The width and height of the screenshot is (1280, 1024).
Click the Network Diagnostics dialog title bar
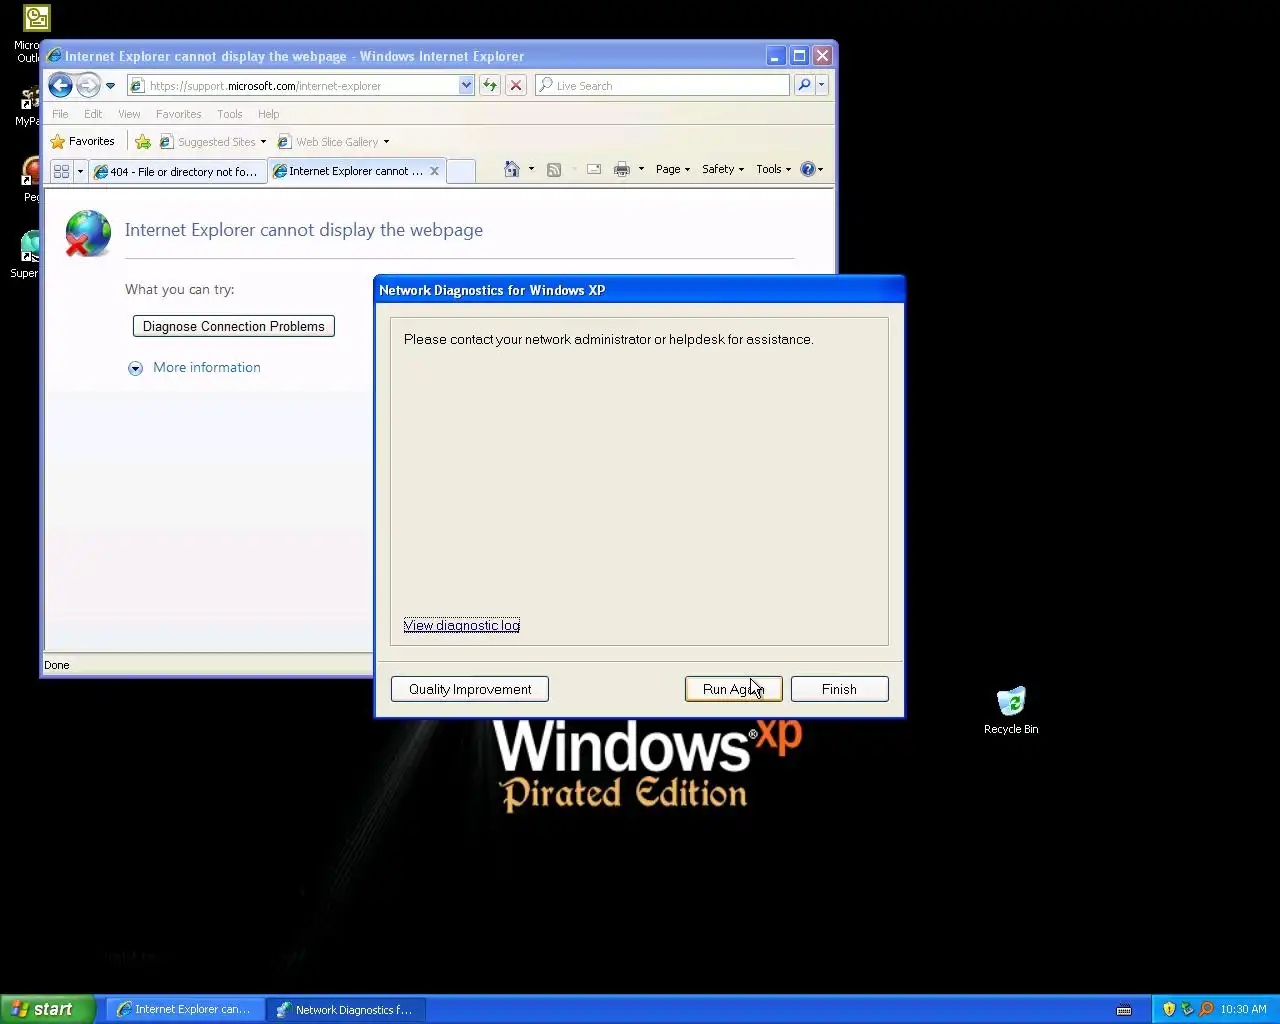coord(640,290)
